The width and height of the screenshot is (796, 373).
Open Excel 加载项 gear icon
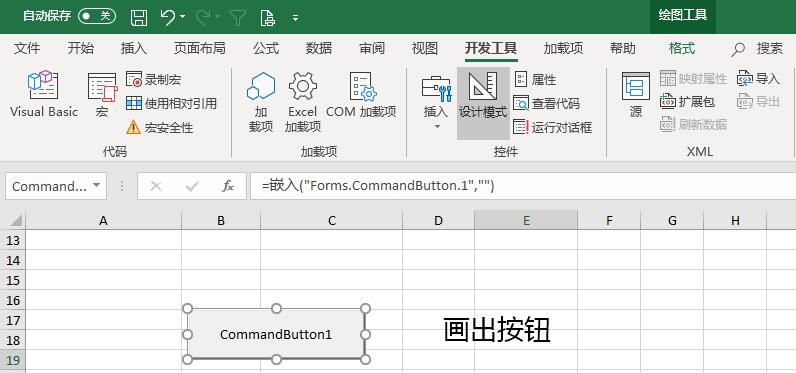303,102
